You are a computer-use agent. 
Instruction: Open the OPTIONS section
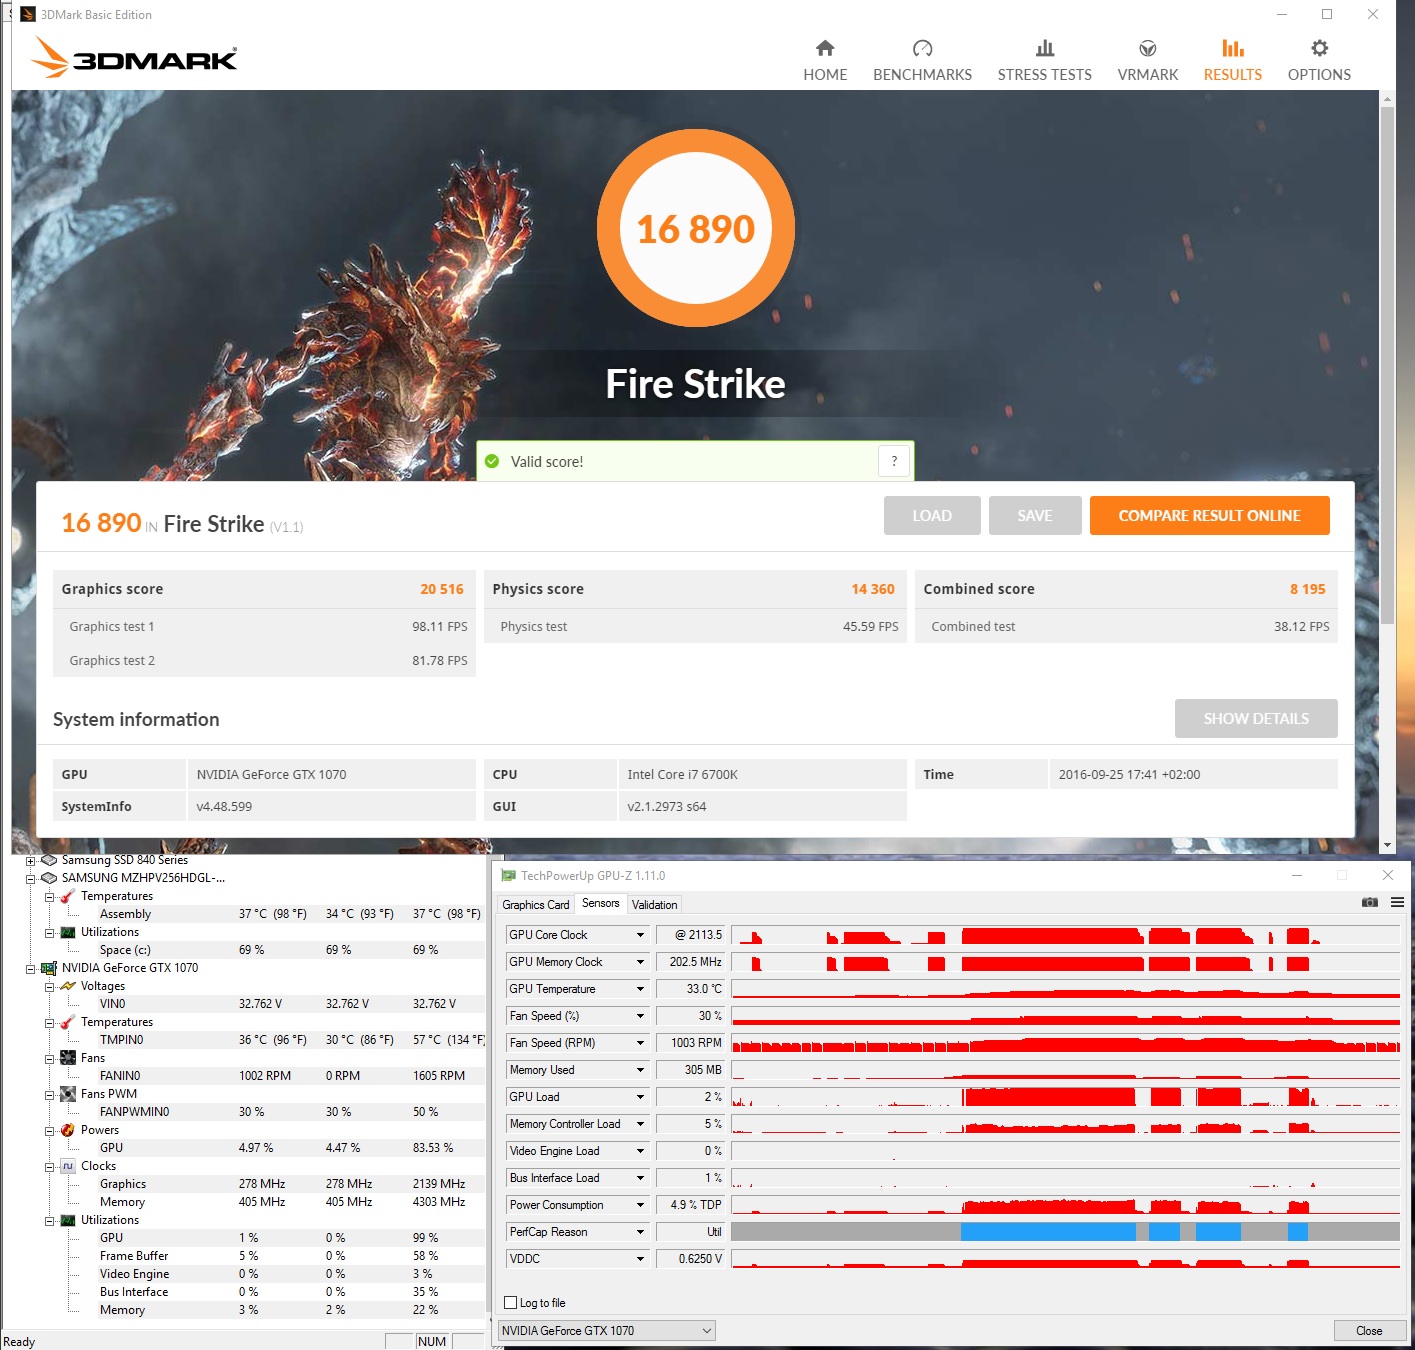coord(1319,61)
